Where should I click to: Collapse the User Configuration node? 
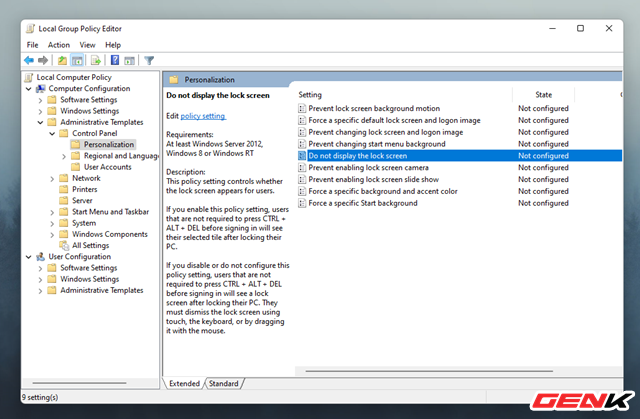[29, 257]
